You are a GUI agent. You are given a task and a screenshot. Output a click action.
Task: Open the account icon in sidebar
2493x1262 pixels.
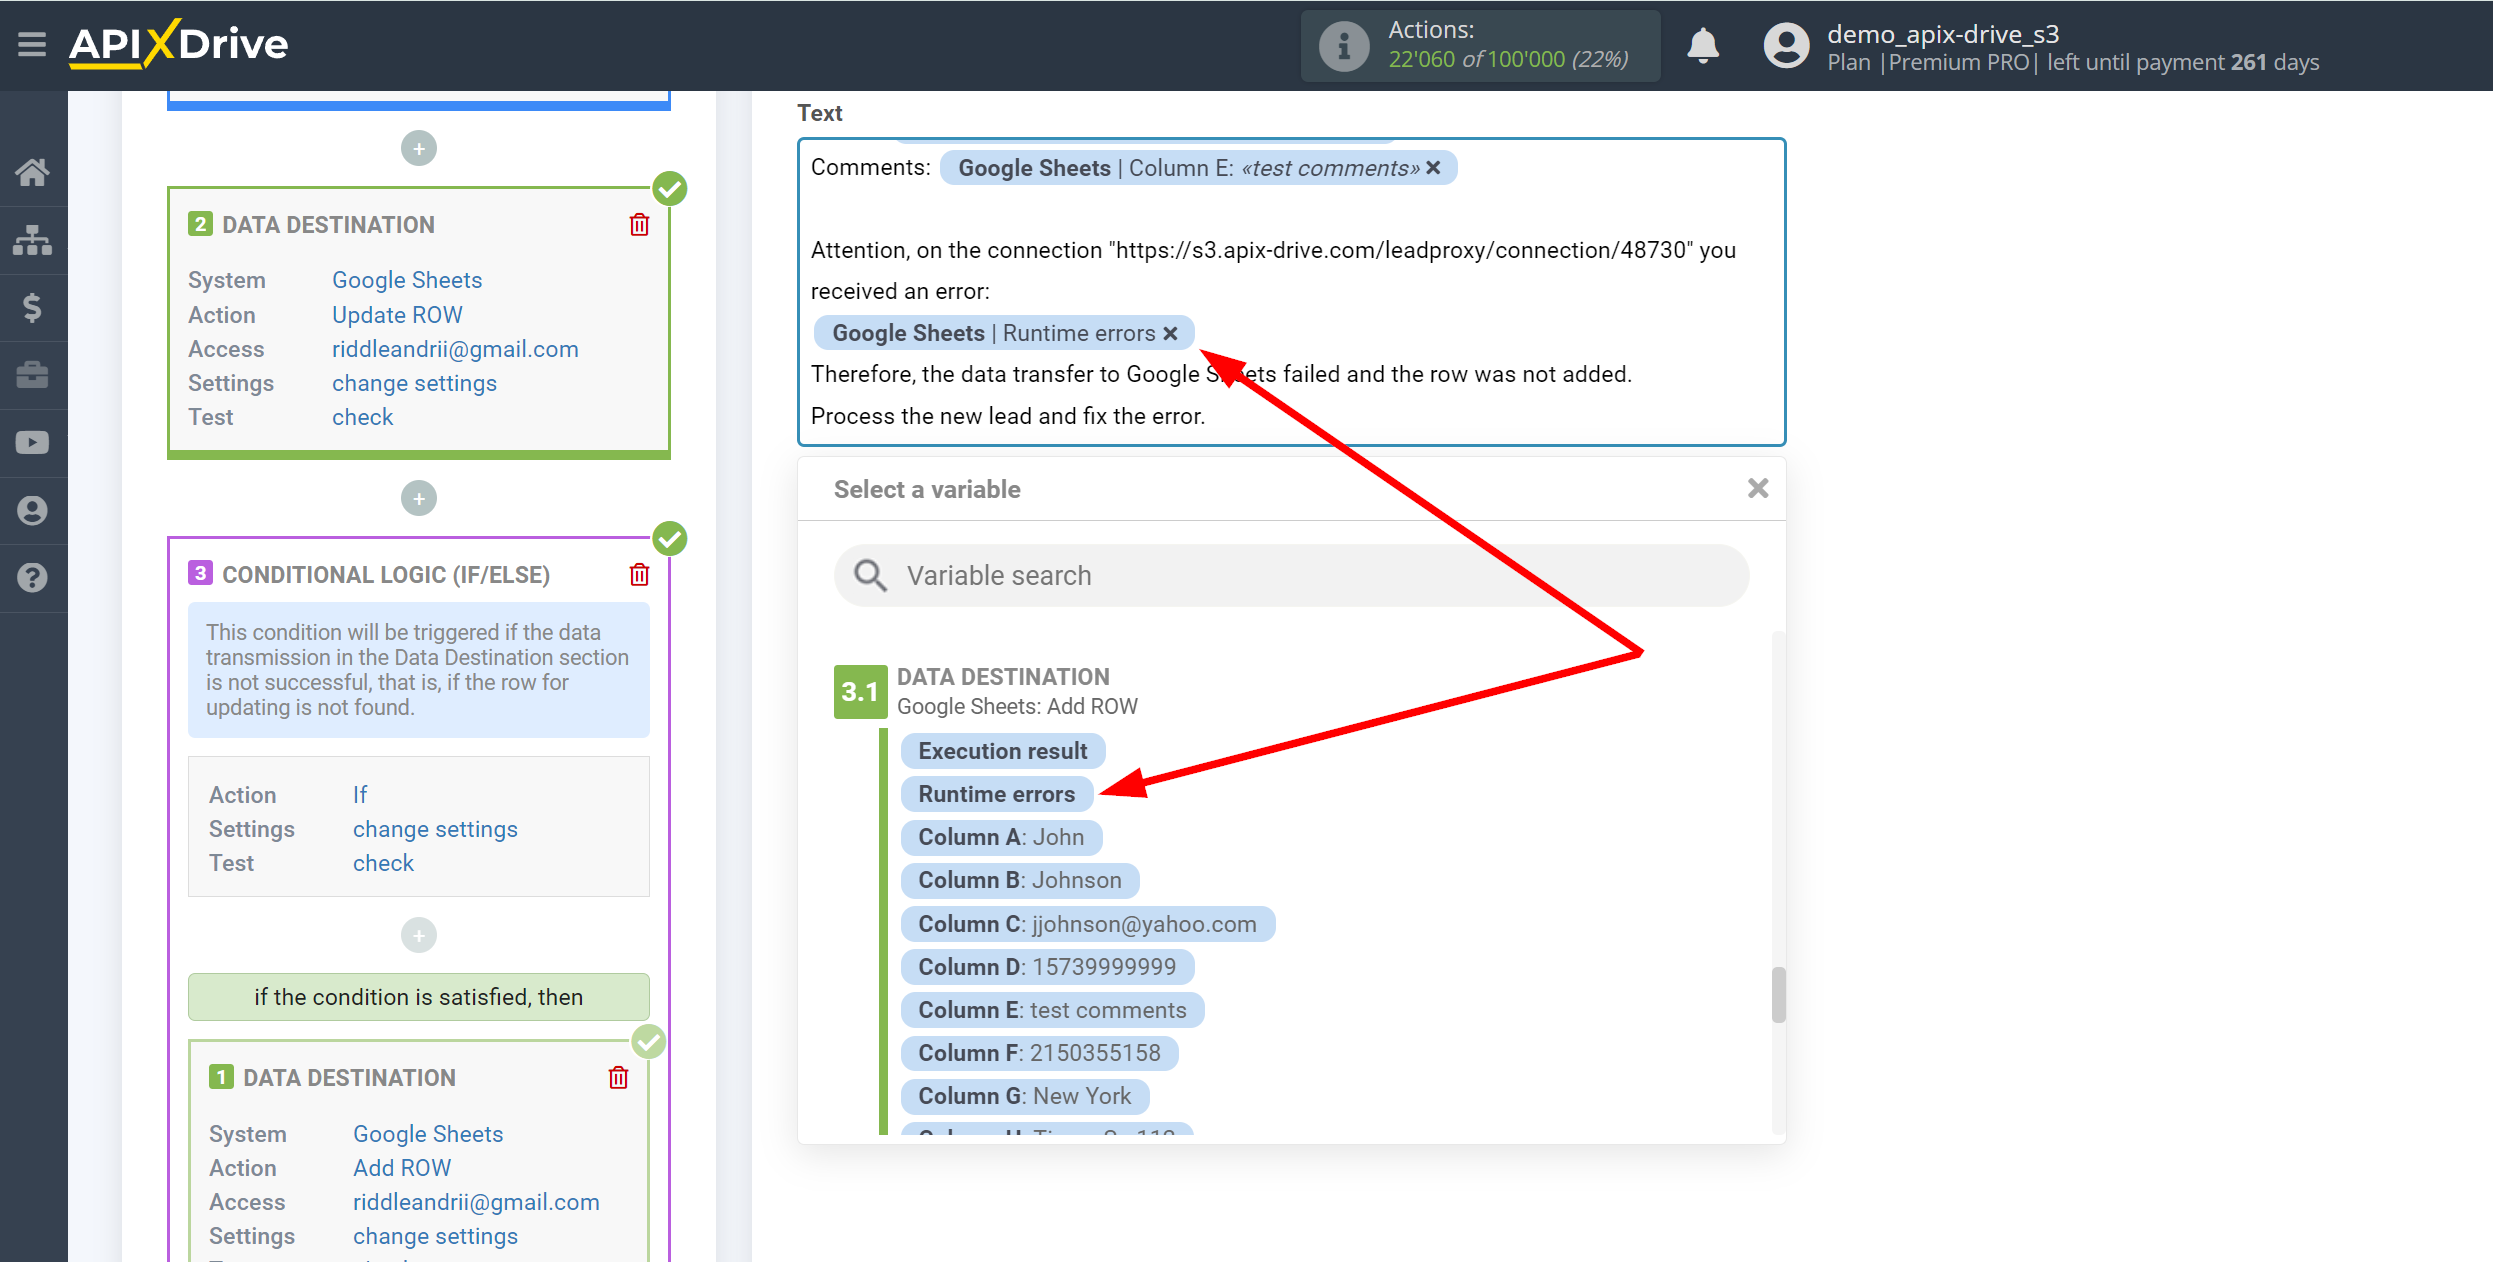pyautogui.click(x=32, y=511)
